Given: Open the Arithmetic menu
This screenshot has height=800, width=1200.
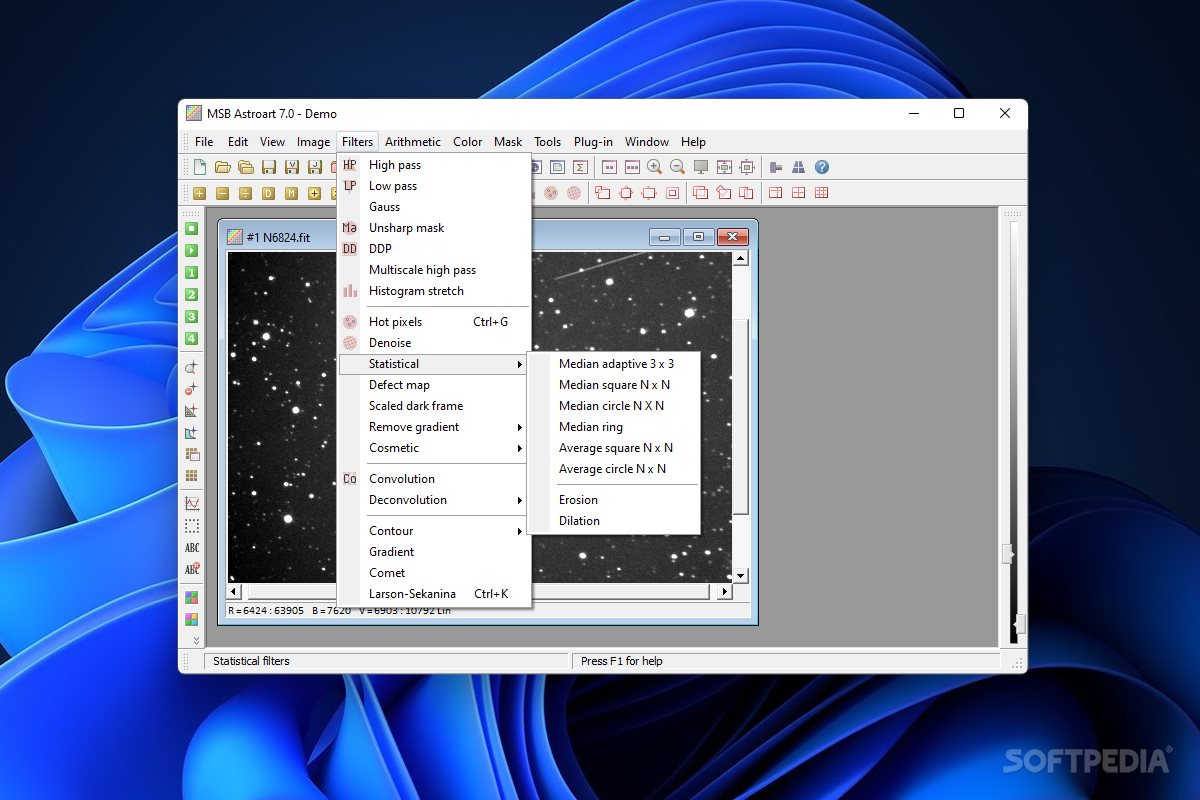Looking at the screenshot, I should click(413, 142).
